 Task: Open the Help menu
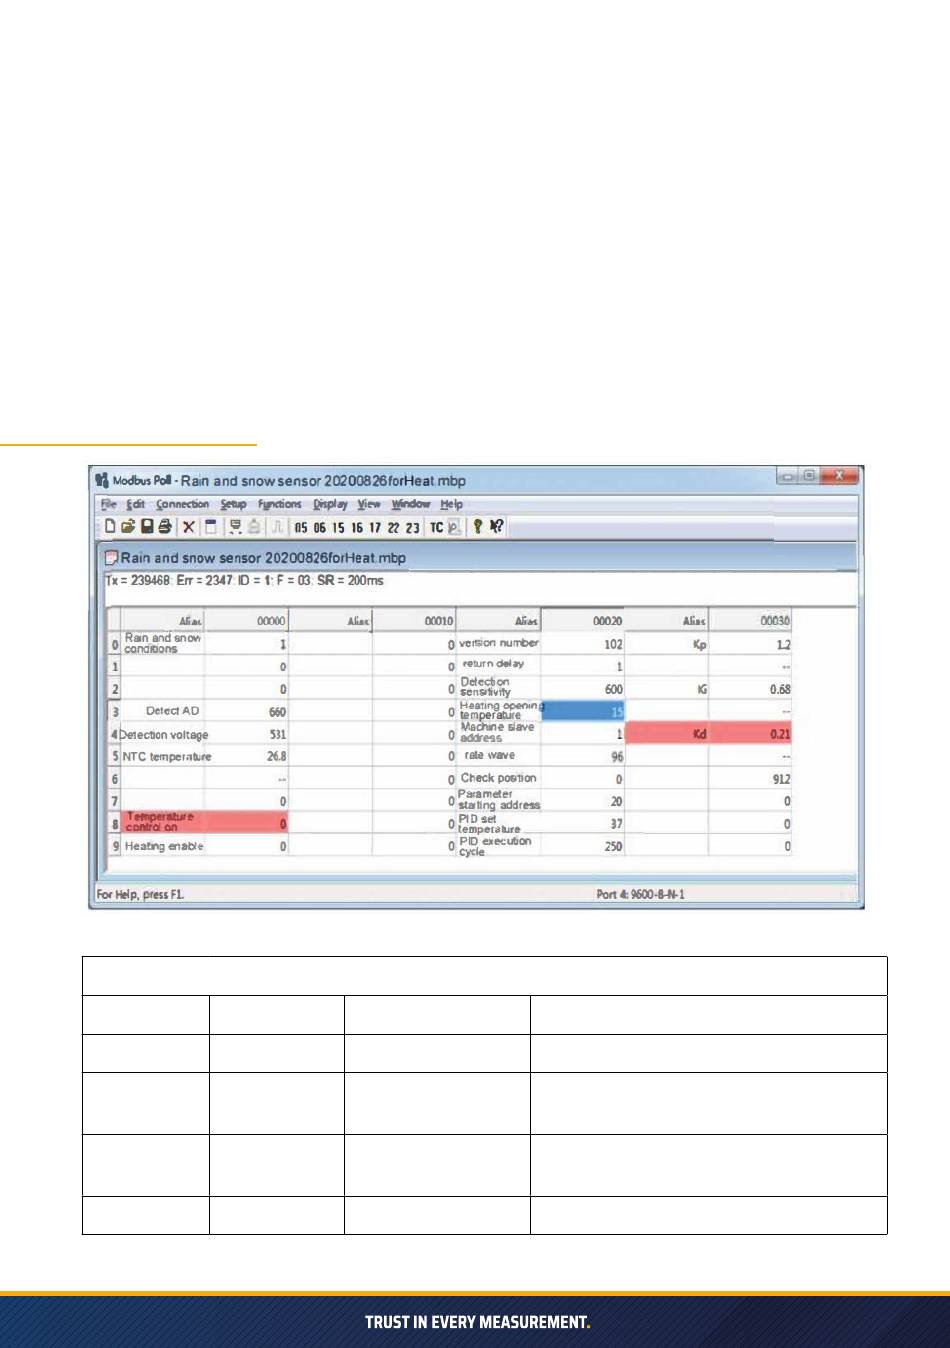[x=451, y=505]
